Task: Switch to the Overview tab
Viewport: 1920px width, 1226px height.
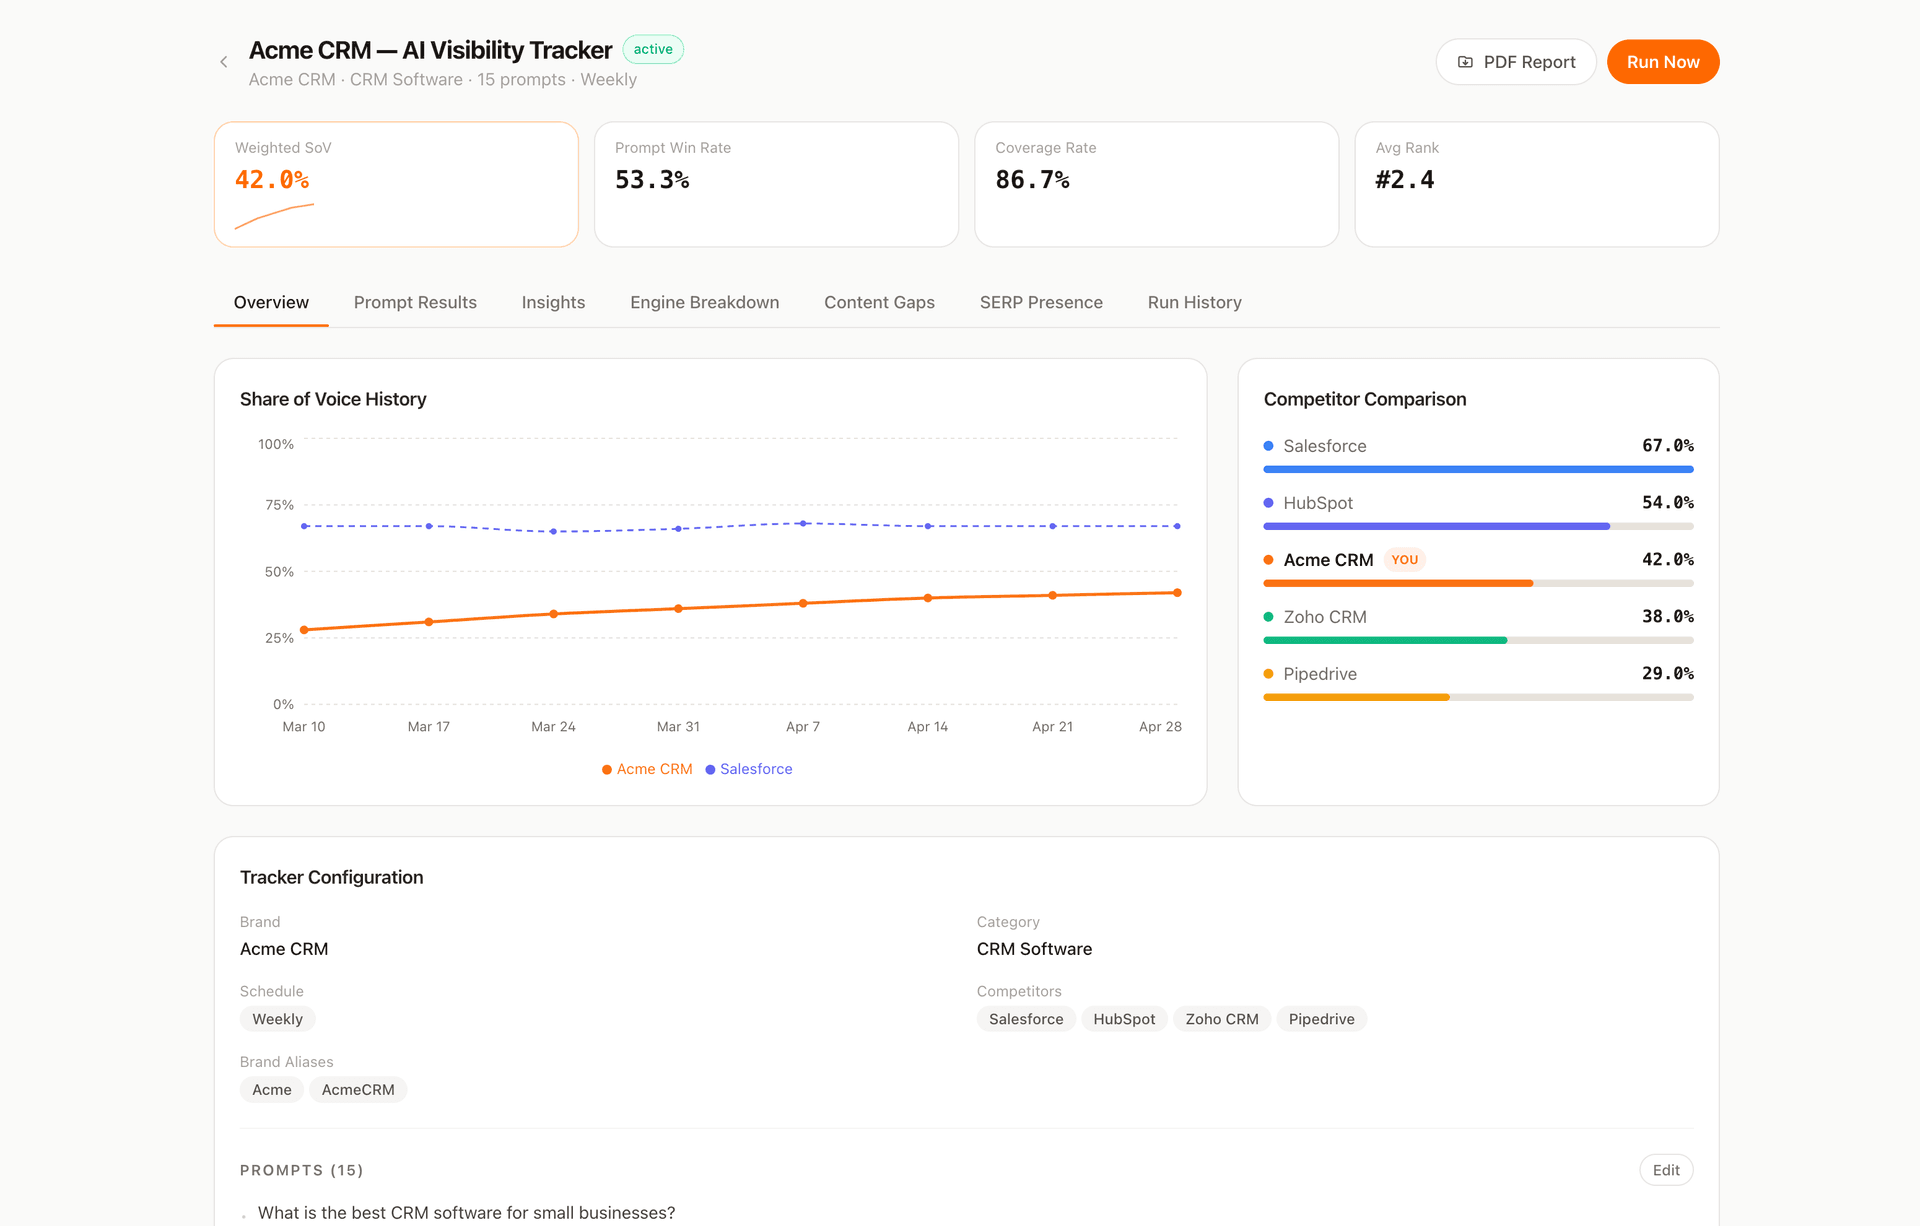Action: (x=271, y=302)
